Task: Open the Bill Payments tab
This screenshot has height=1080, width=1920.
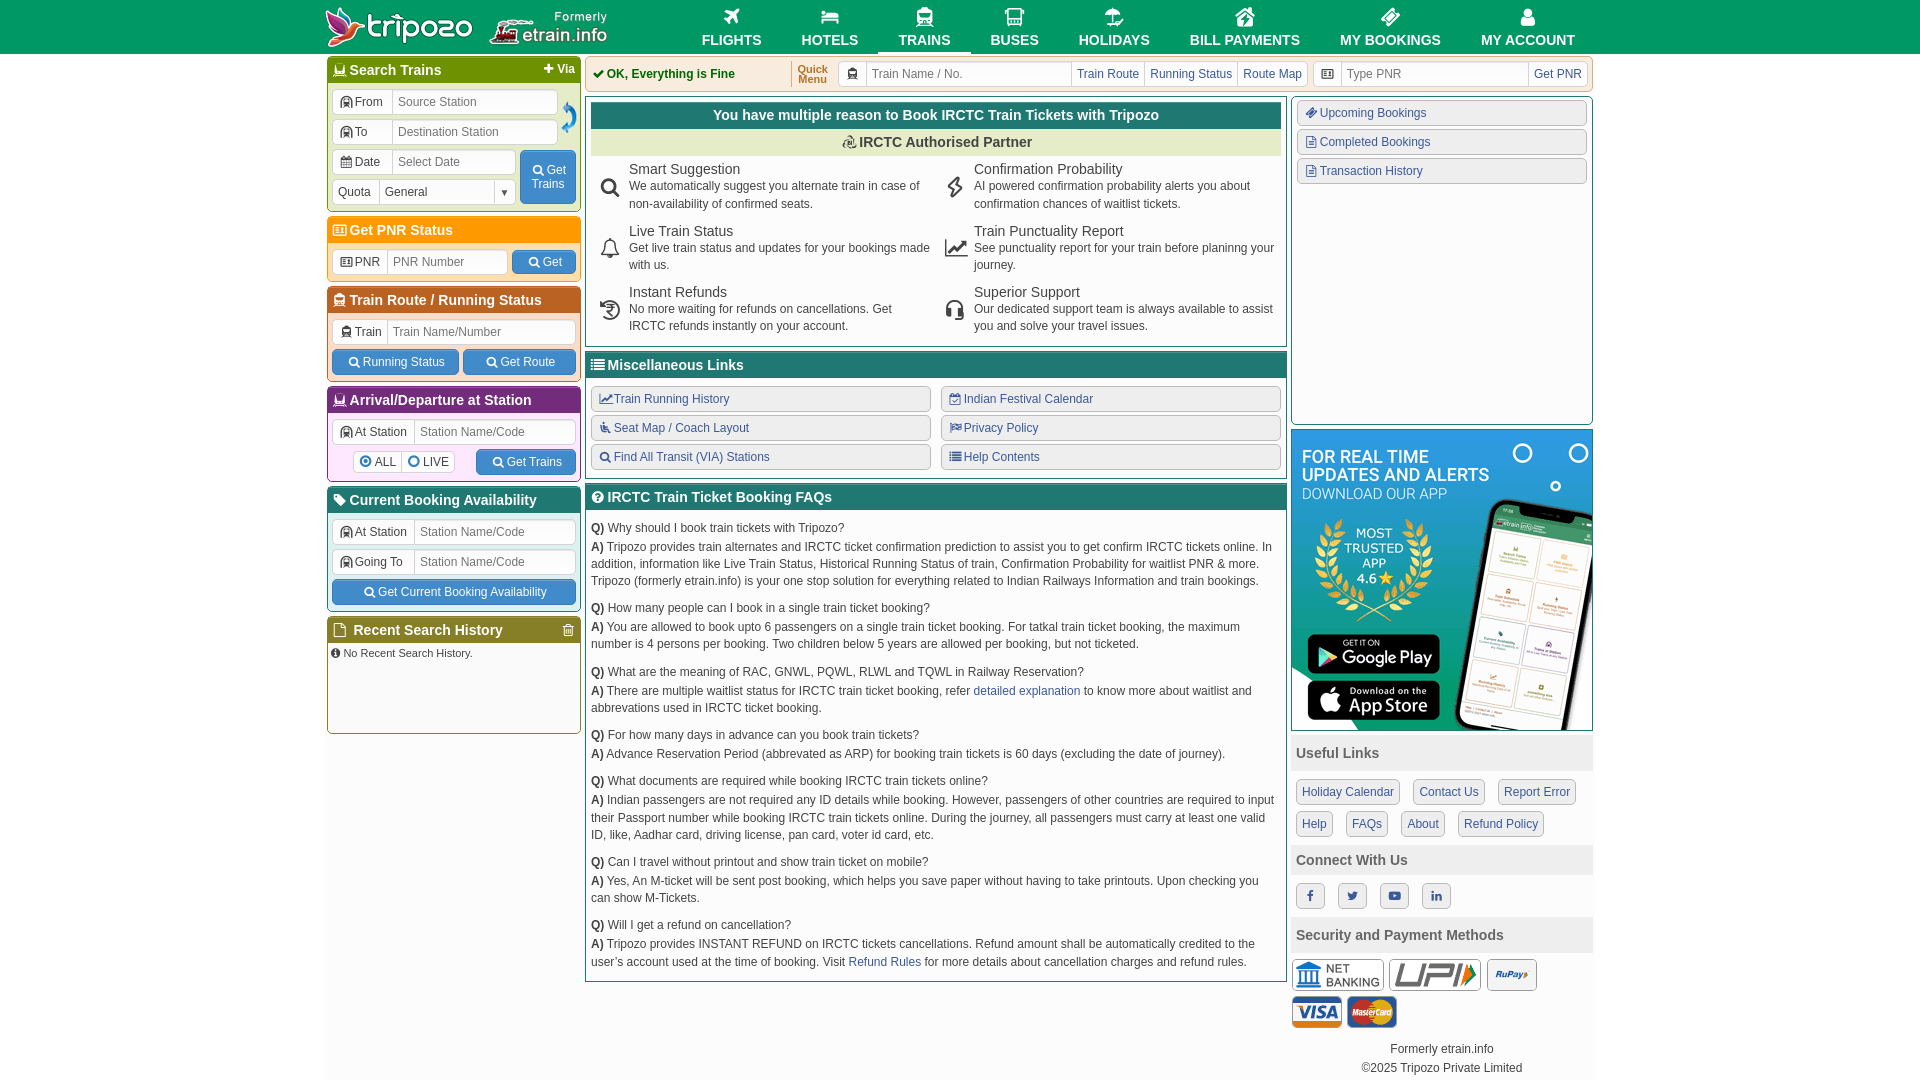Action: tap(1244, 27)
